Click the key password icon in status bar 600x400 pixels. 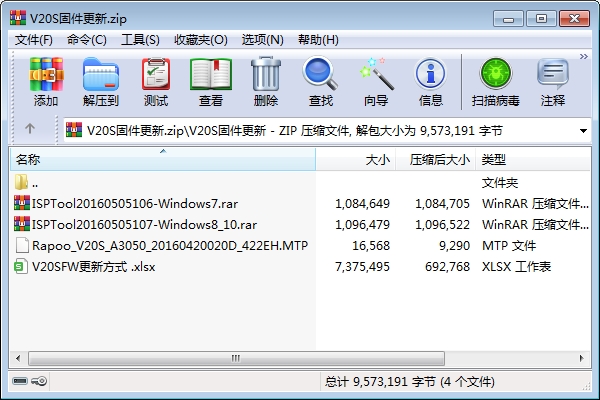click(39, 381)
